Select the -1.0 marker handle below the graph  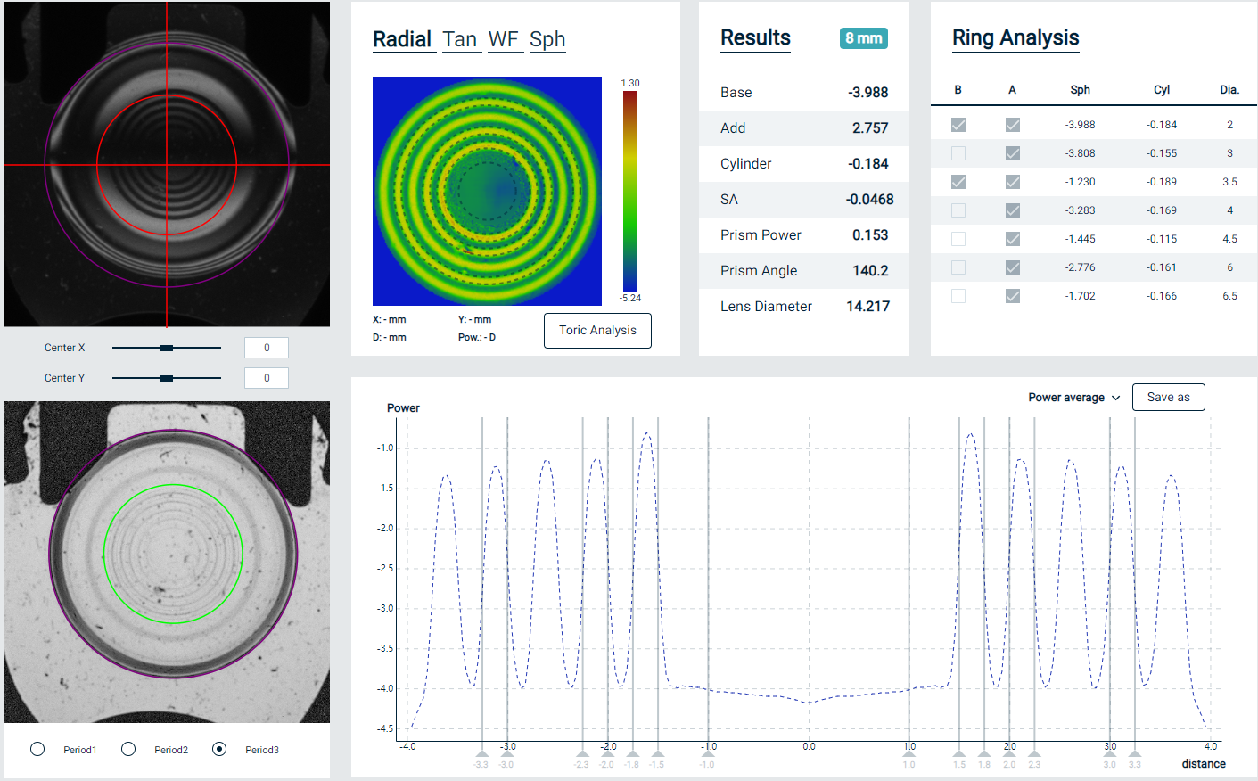708,756
